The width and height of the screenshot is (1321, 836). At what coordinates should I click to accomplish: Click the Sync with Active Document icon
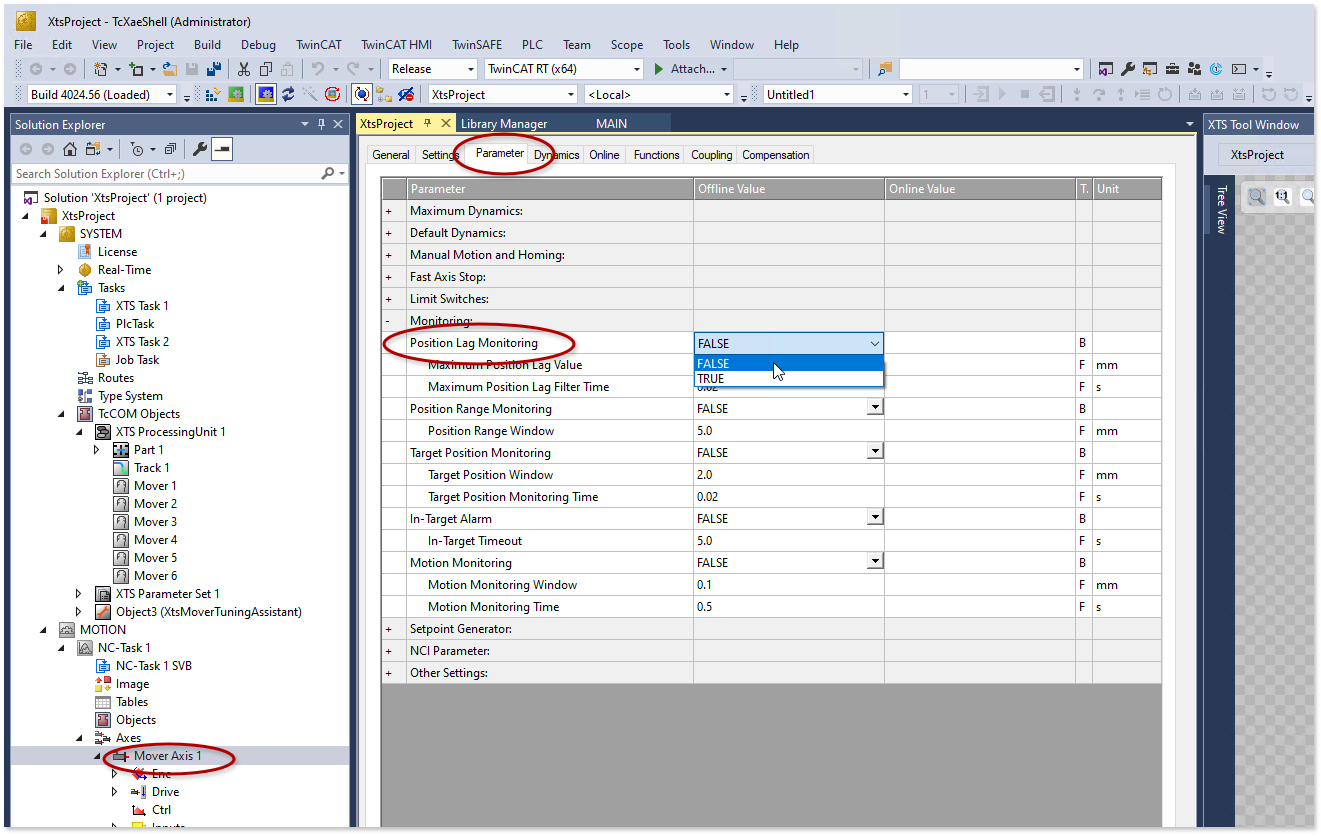pos(93,149)
